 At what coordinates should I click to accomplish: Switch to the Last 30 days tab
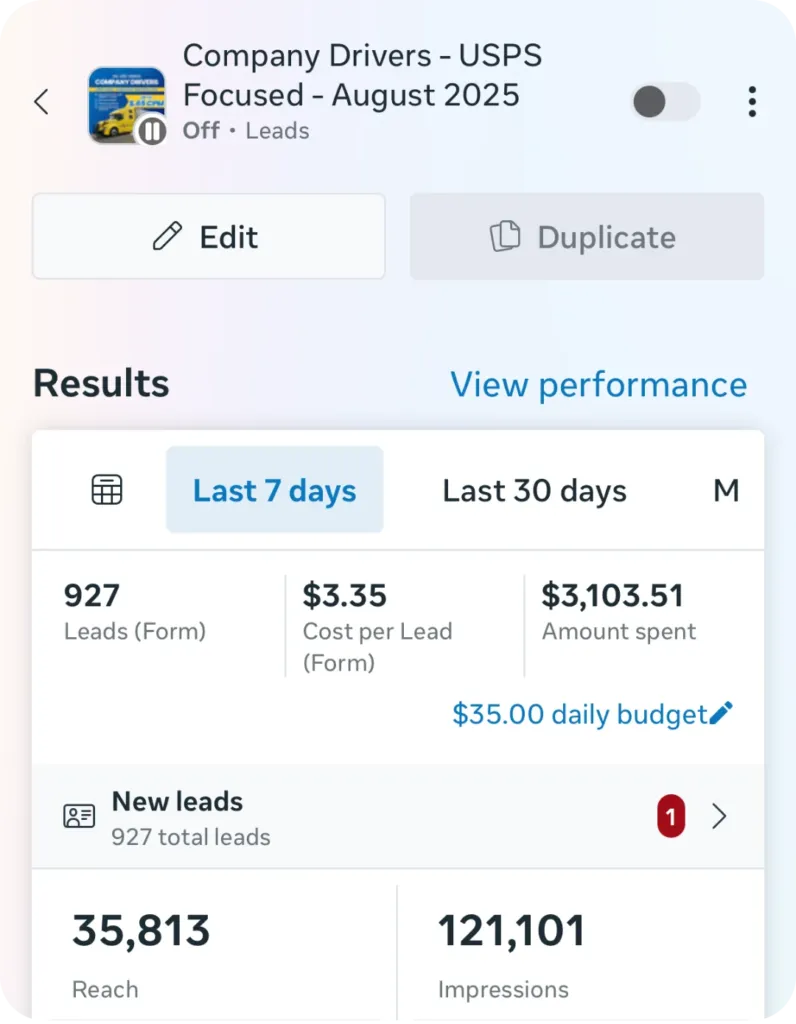534,490
